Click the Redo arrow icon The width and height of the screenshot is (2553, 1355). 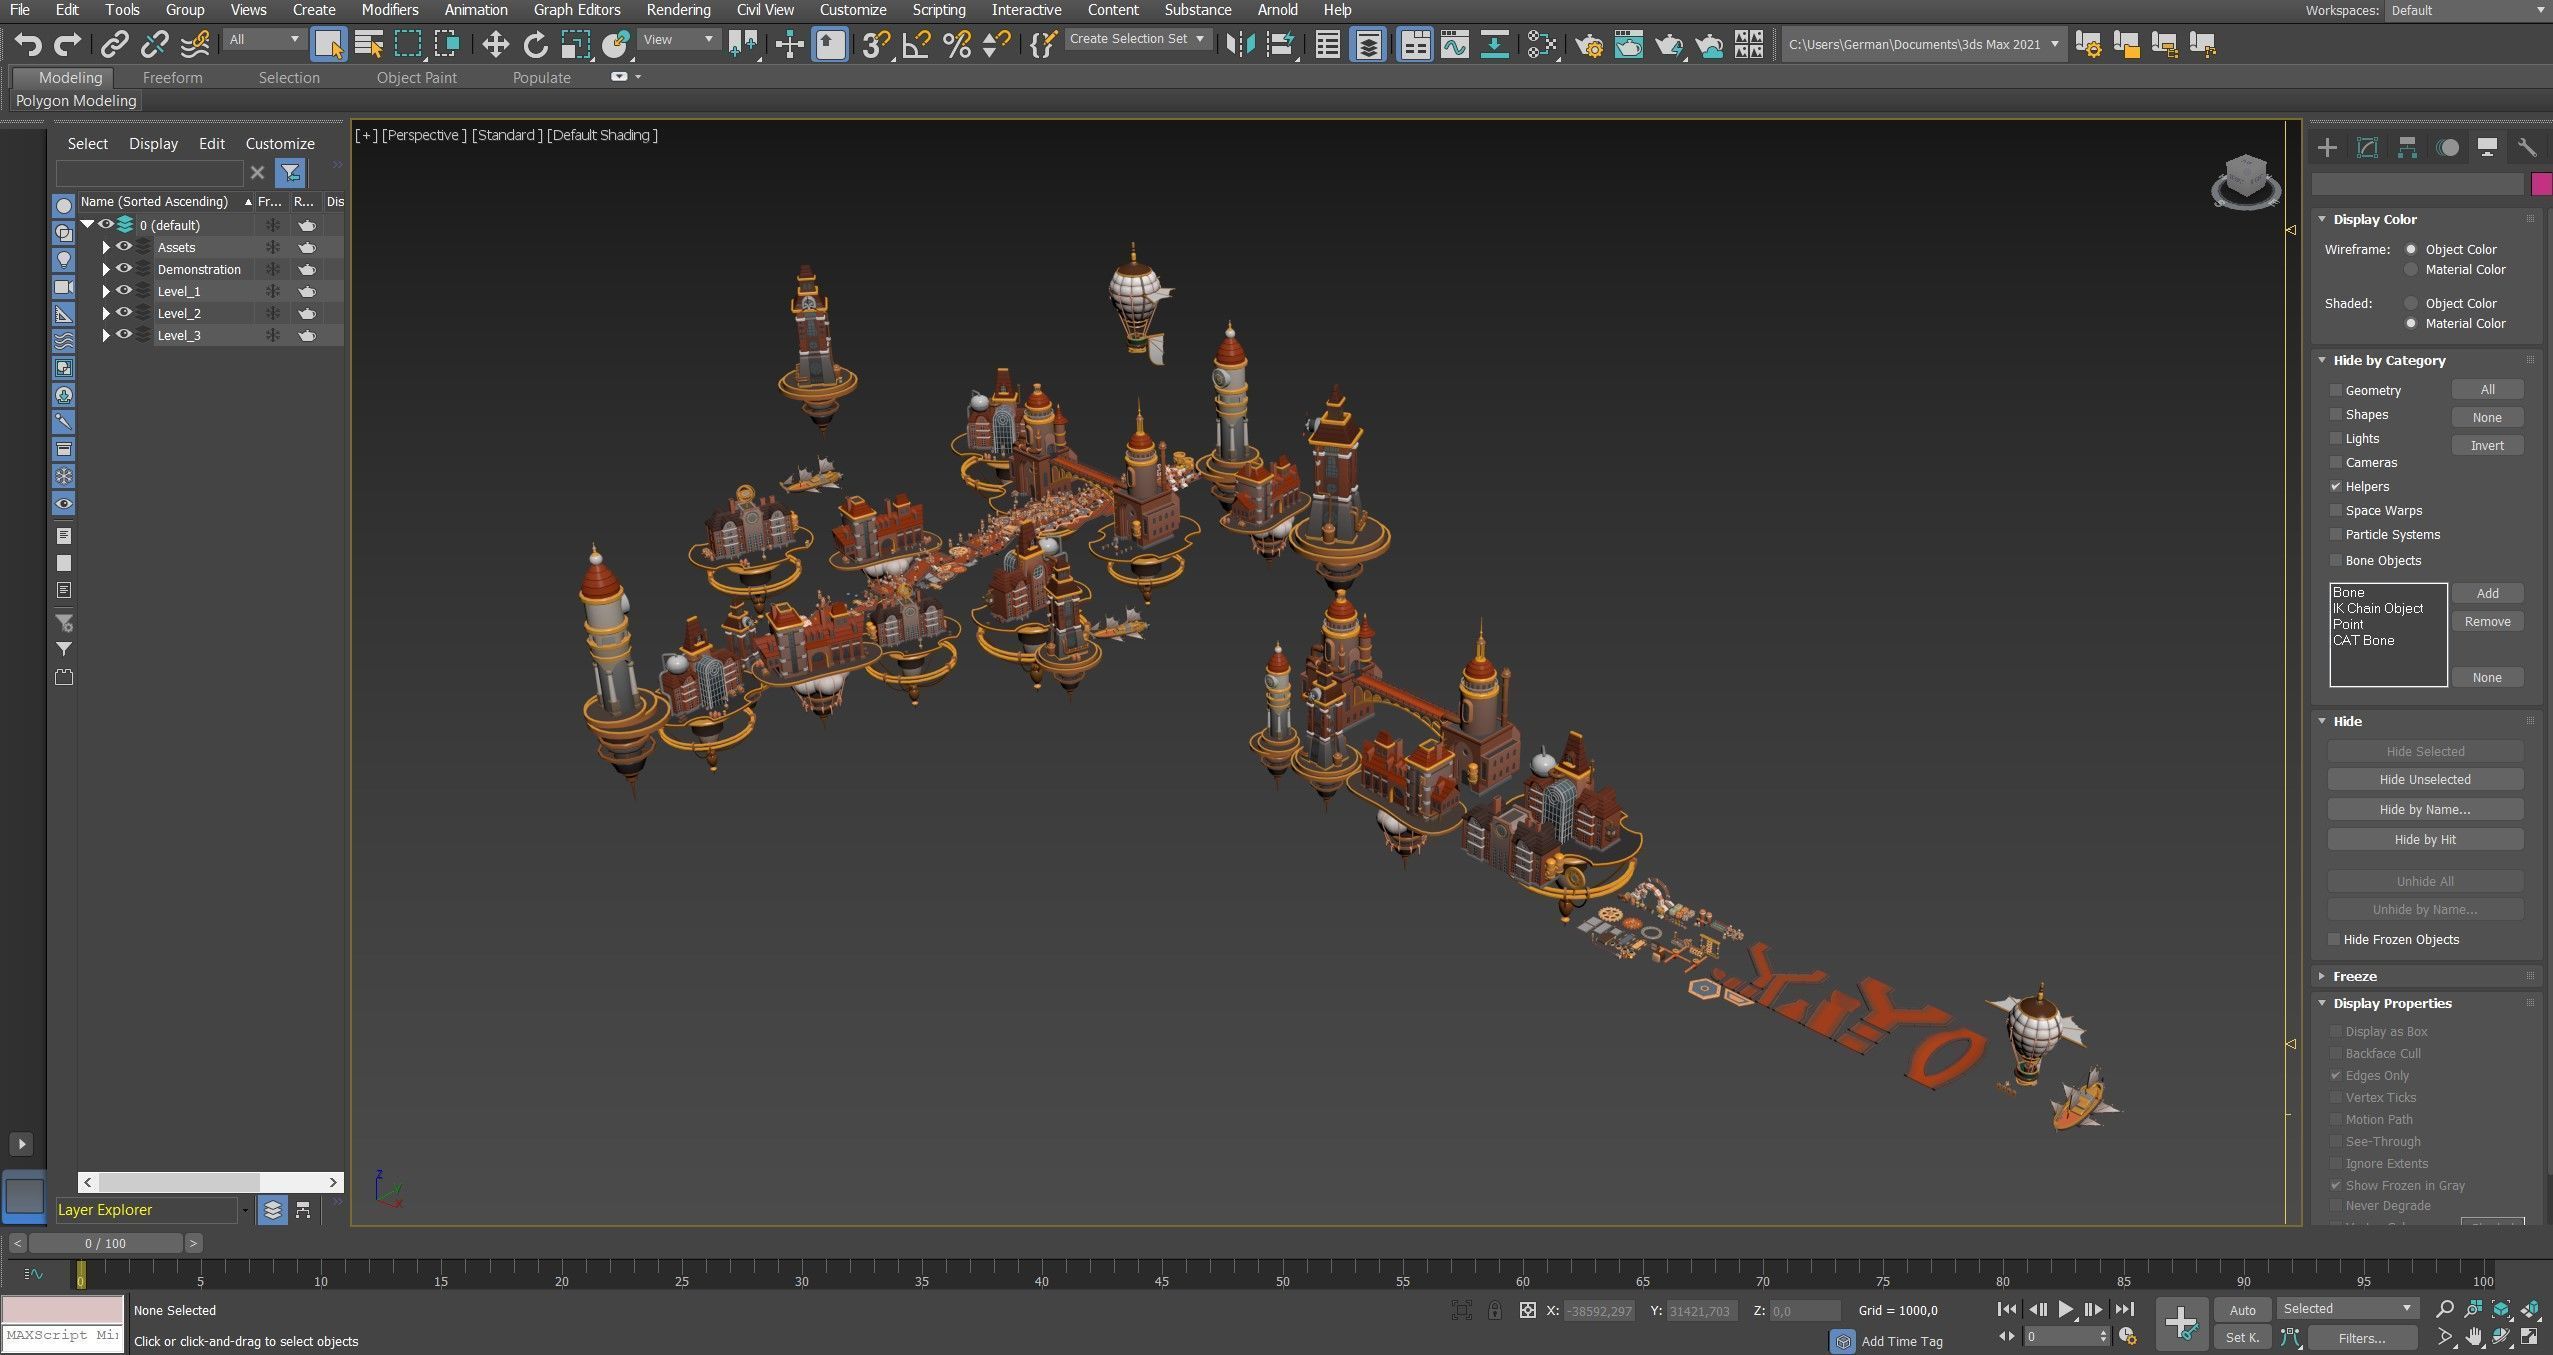pos(67,44)
